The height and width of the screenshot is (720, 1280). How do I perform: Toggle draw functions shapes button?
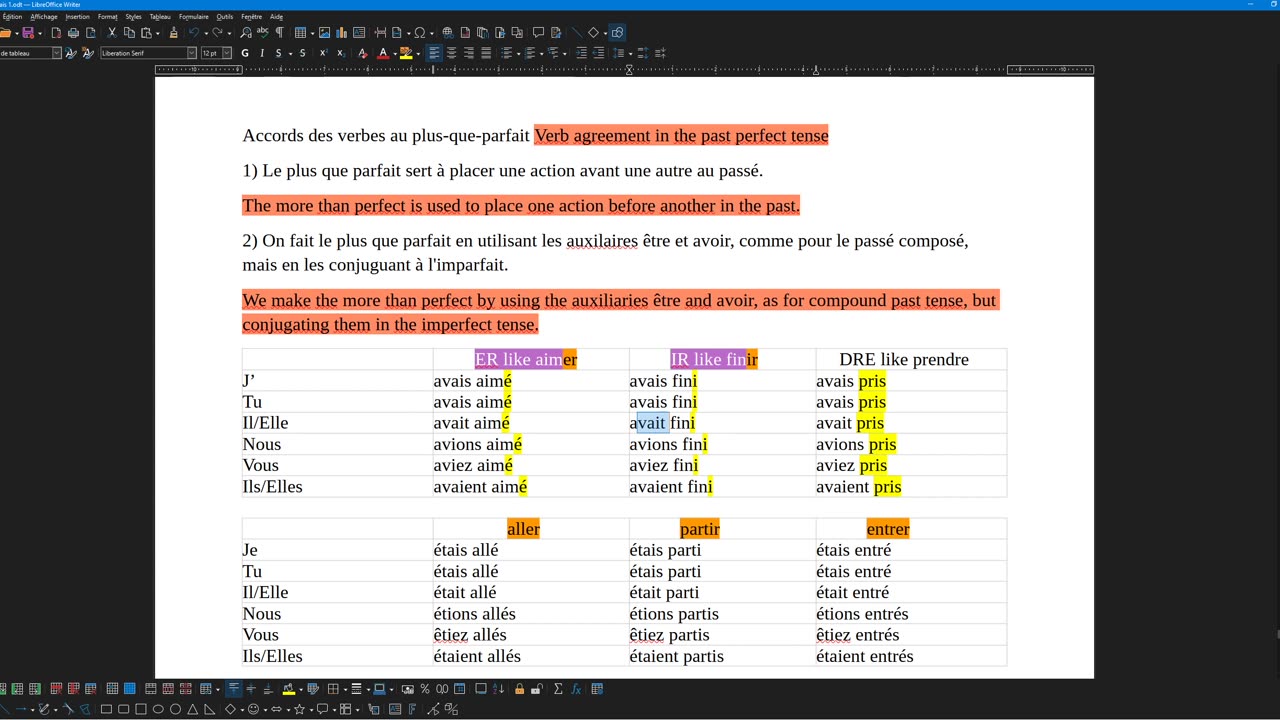point(617,33)
